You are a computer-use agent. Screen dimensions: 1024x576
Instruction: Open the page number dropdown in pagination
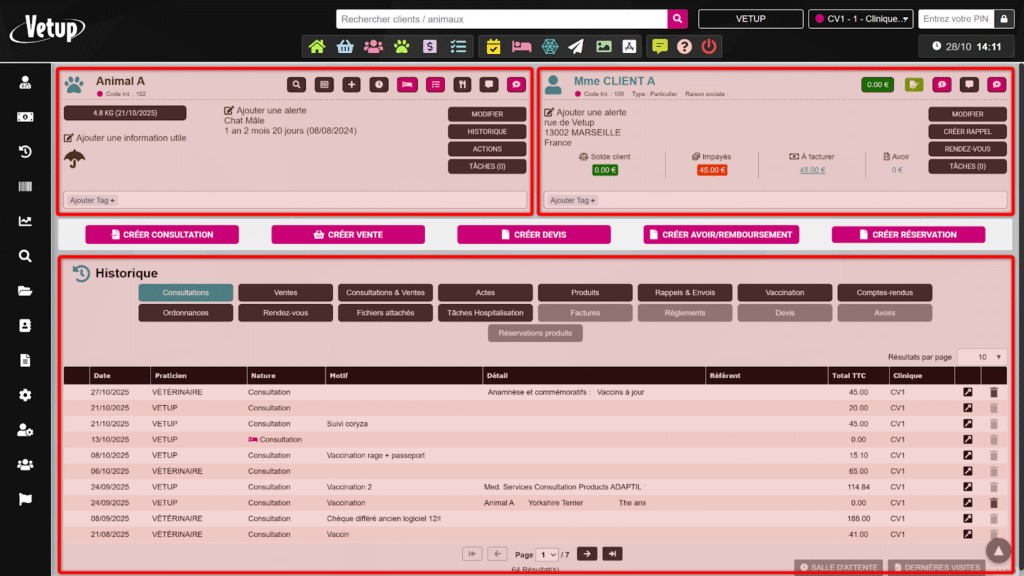(x=547, y=554)
